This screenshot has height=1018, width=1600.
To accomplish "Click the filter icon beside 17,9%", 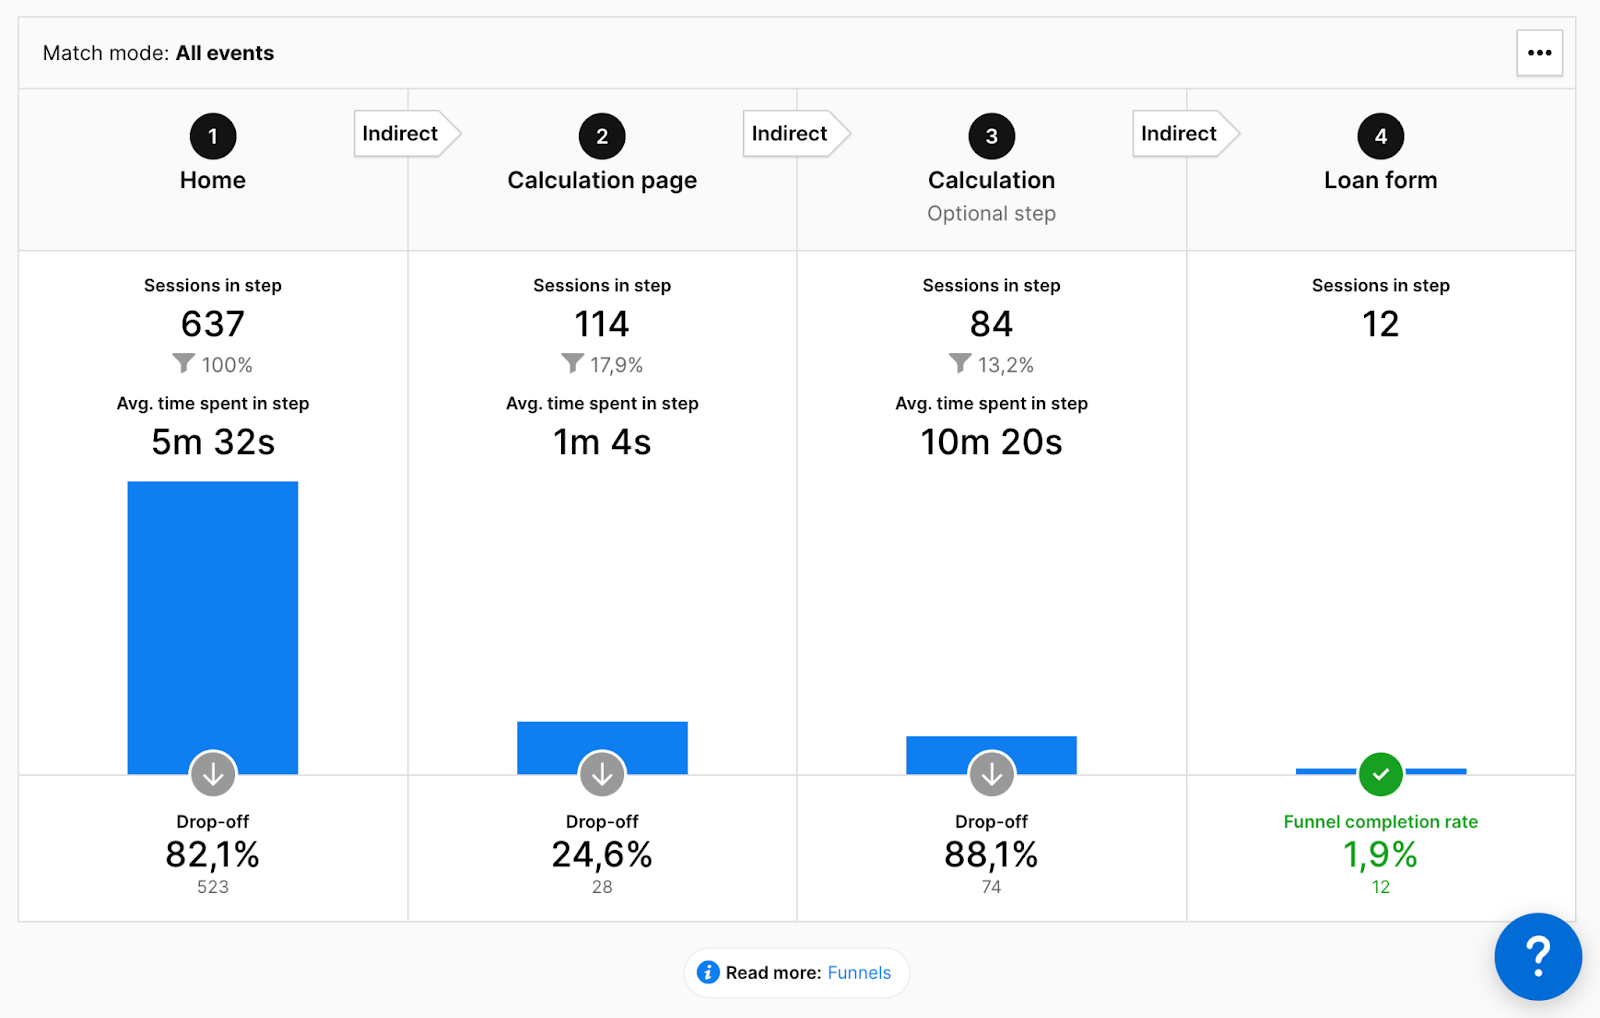I will pos(572,363).
